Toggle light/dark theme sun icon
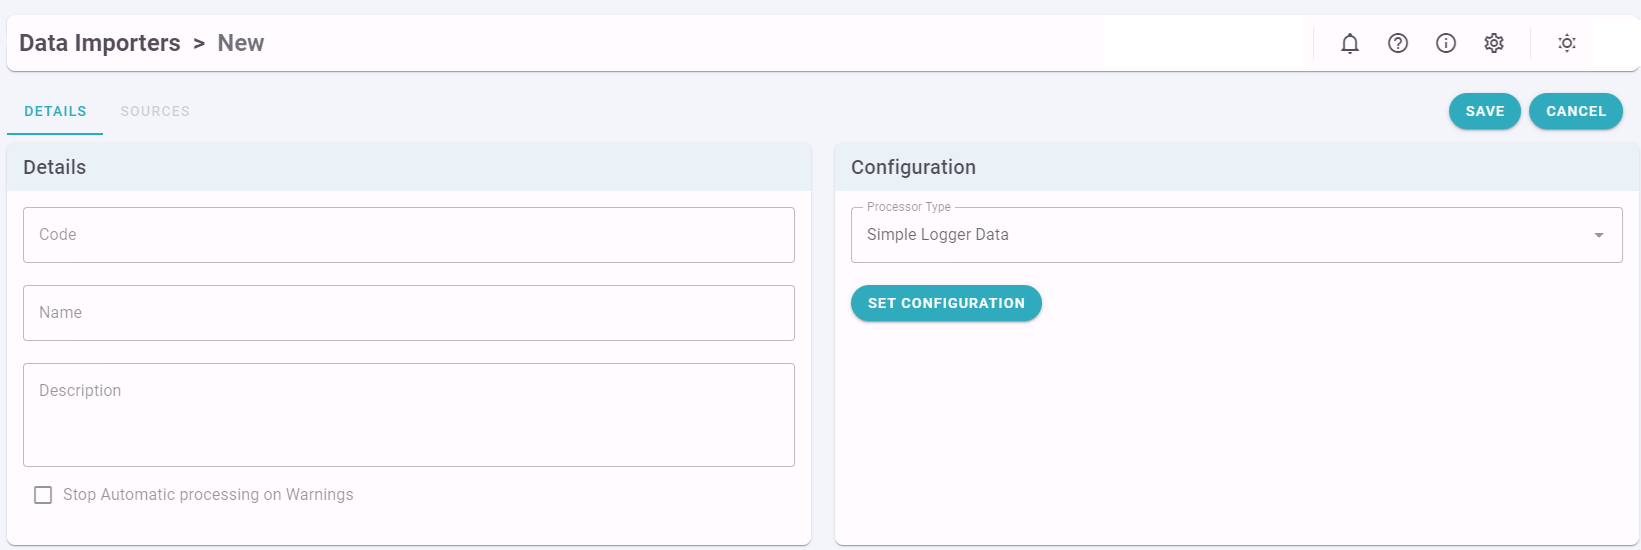The width and height of the screenshot is (1641, 550). coord(1567,43)
